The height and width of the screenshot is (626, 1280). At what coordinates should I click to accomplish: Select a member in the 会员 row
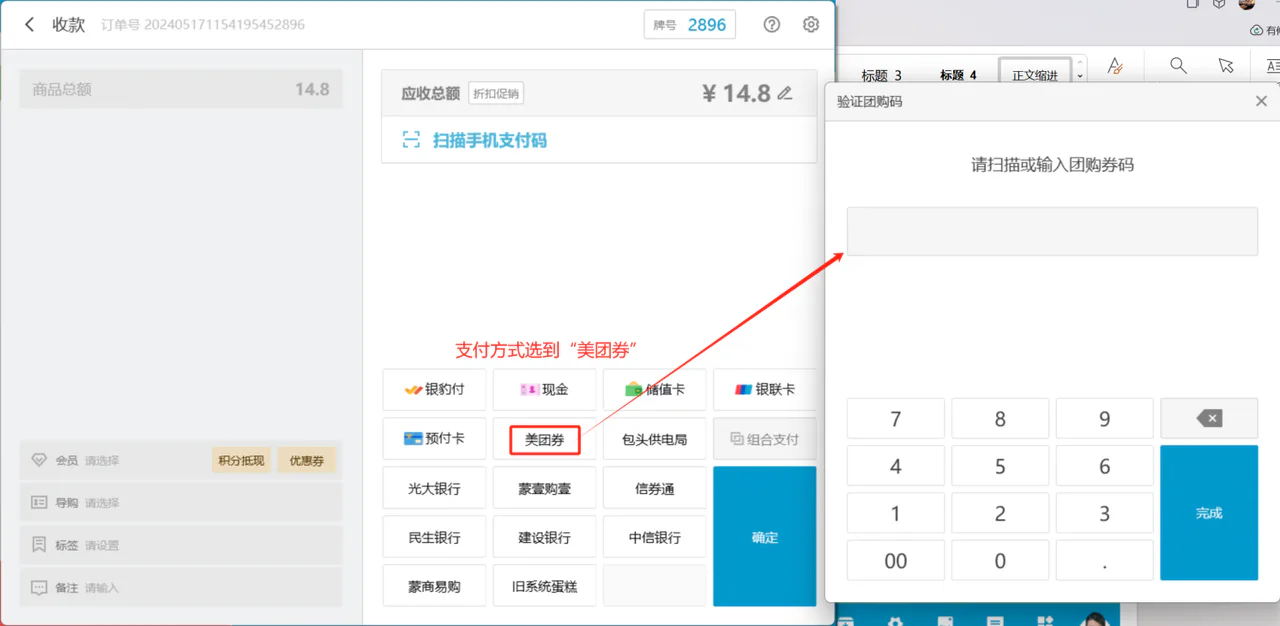coord(181,460)
